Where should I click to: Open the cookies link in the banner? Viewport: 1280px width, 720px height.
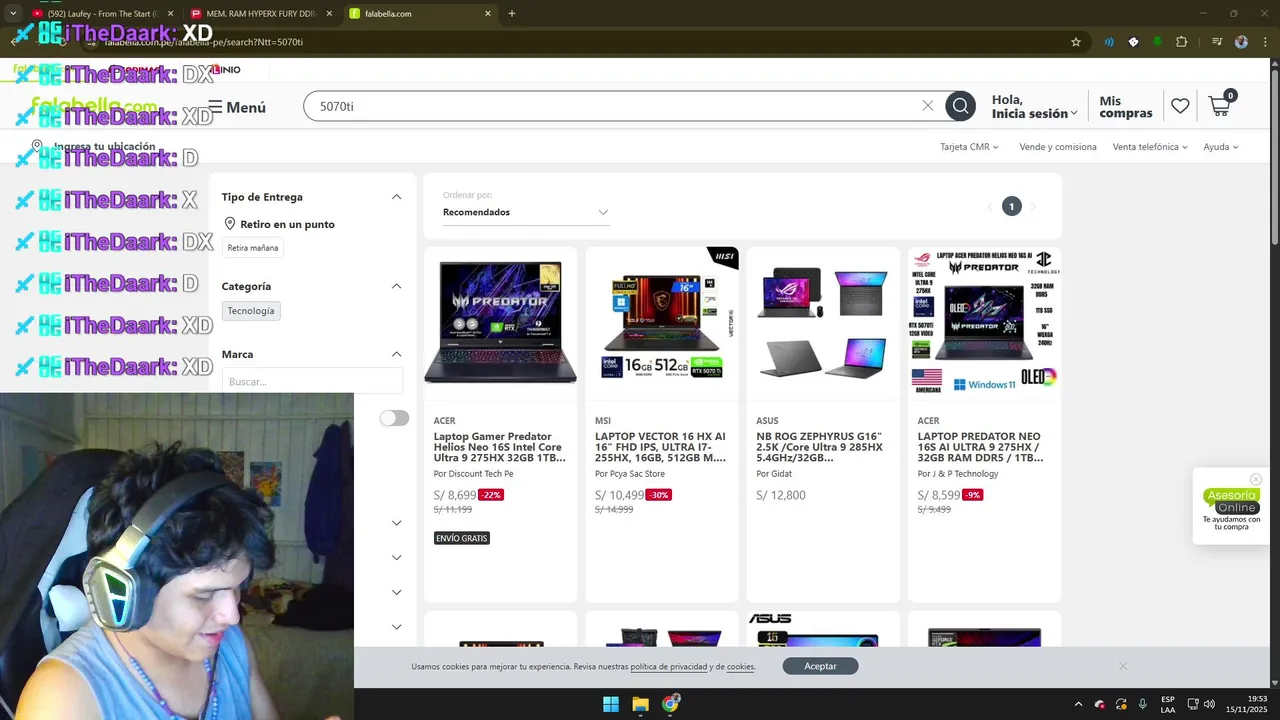pos(740,667)
